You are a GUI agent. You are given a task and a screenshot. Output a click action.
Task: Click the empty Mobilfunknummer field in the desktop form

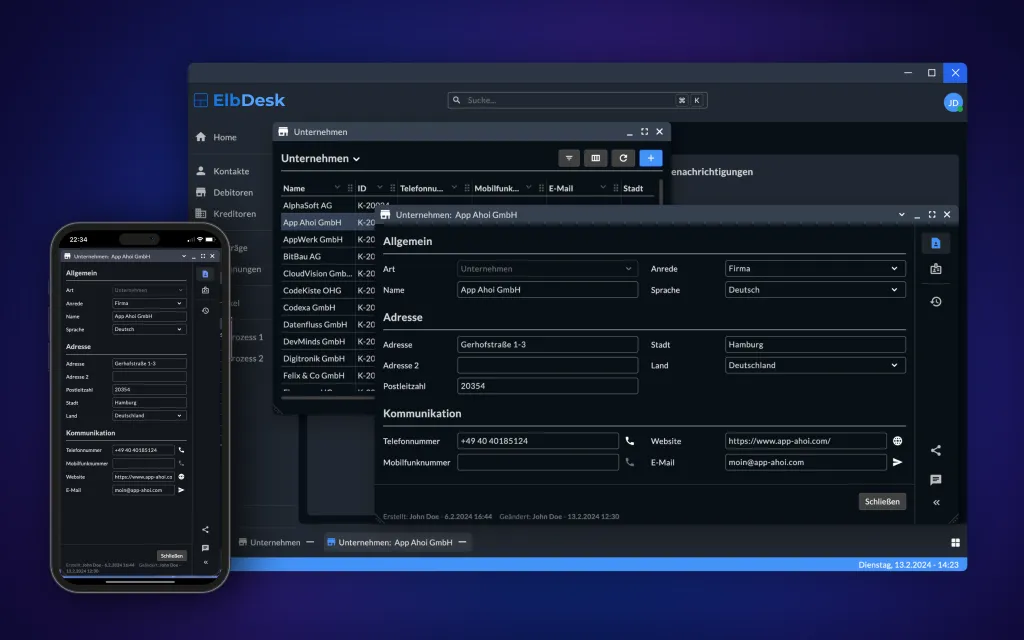pos(537,462)
